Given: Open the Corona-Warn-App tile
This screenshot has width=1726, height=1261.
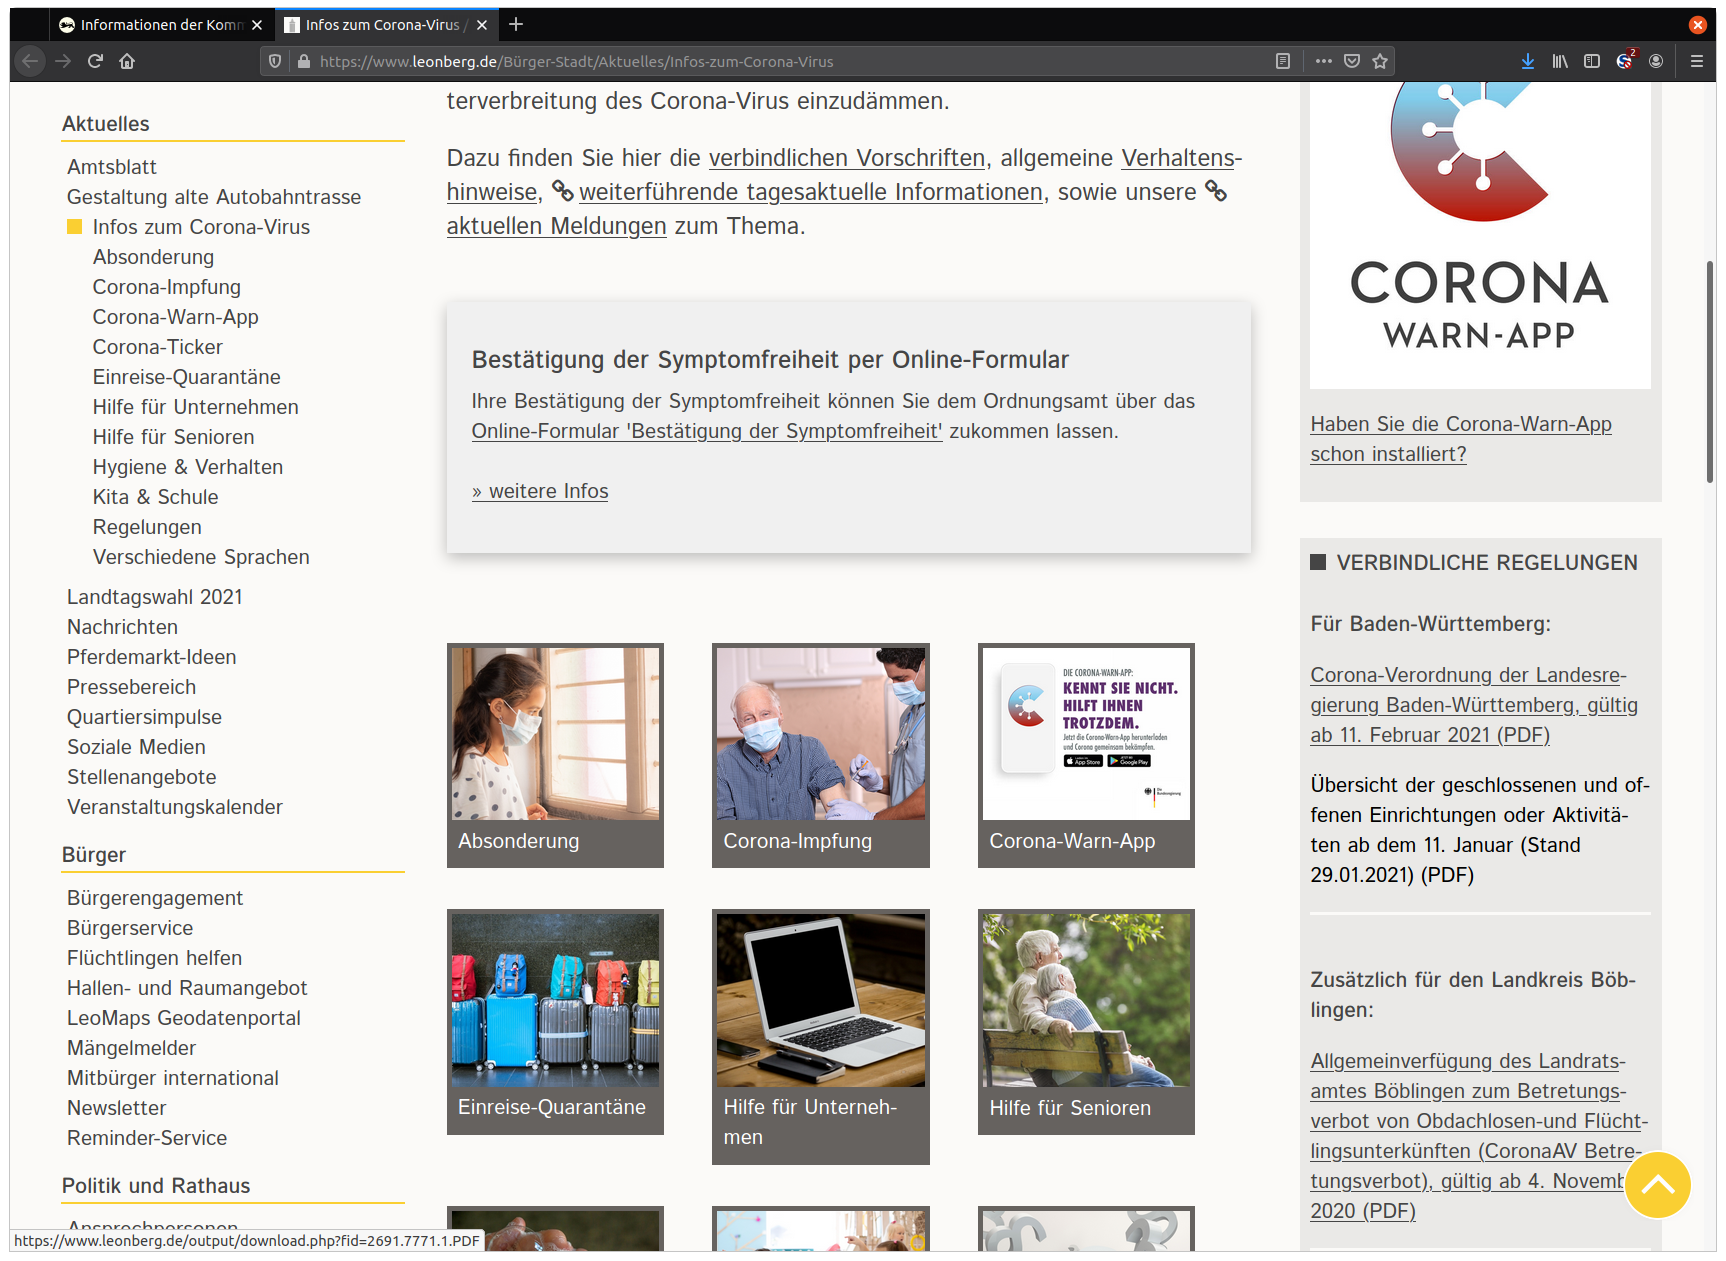Looking at the screenshot, I should [1086, 755].
